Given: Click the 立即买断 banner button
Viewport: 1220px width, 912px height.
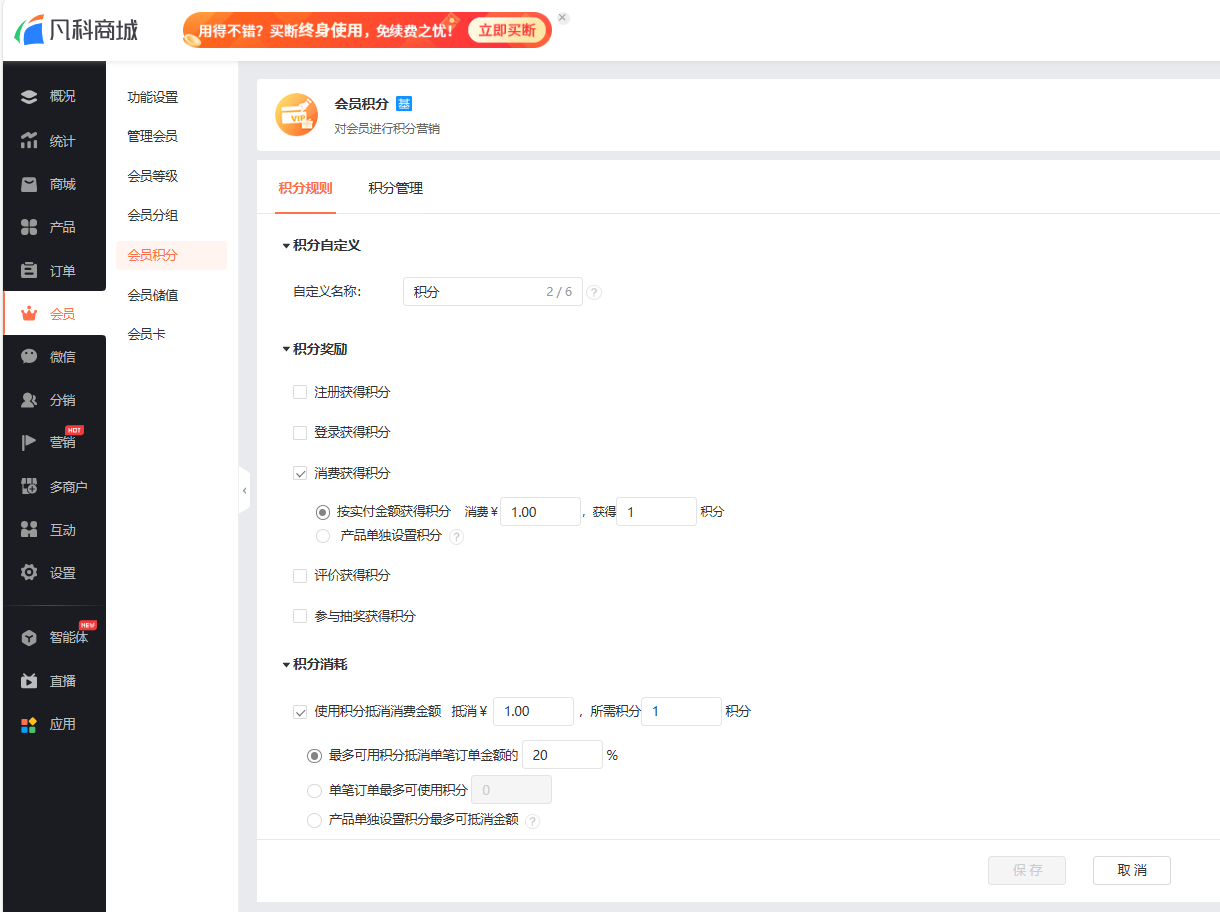Looking at the screenshot, I should (507, 30).
